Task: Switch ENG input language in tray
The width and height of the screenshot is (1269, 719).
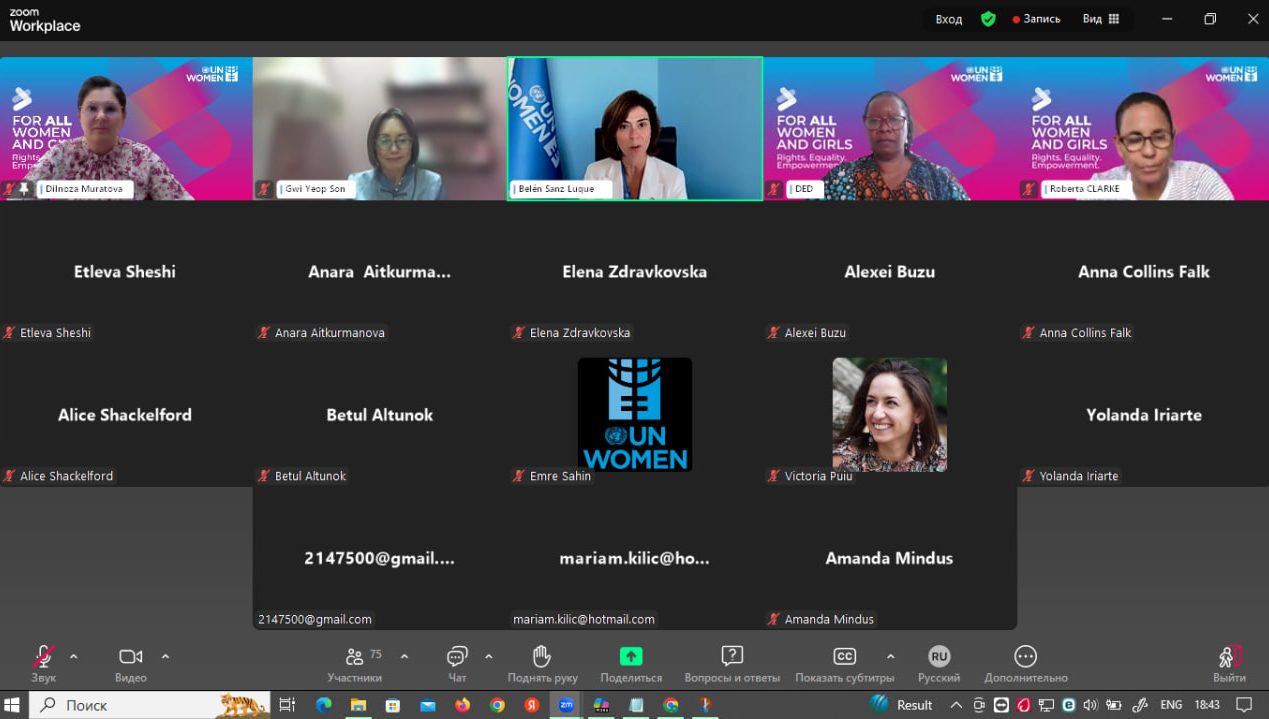Action: click(1171, 705)
